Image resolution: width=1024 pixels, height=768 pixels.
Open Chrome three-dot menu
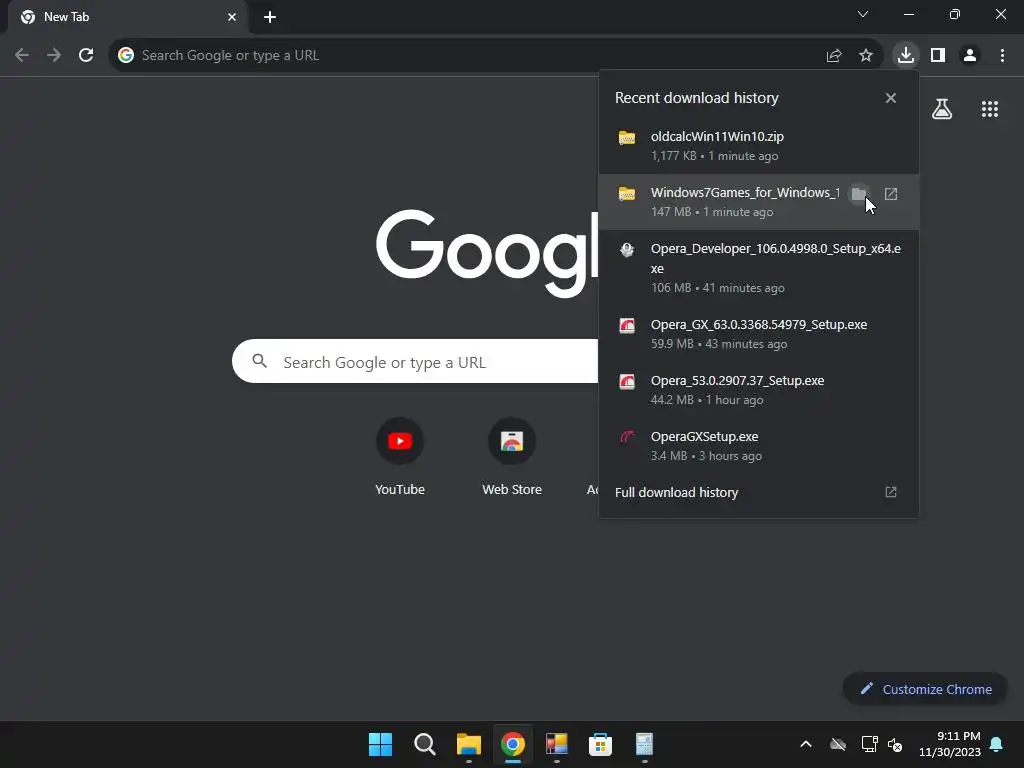pos(1002,55)
